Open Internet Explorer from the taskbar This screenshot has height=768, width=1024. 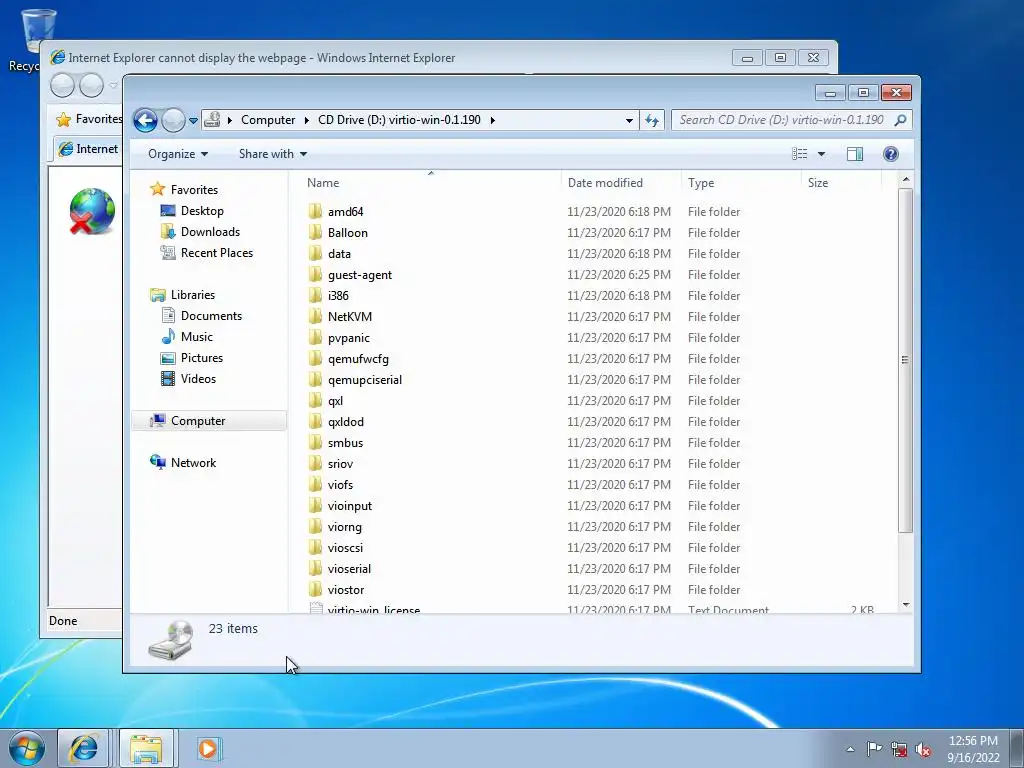pos(84,748)
